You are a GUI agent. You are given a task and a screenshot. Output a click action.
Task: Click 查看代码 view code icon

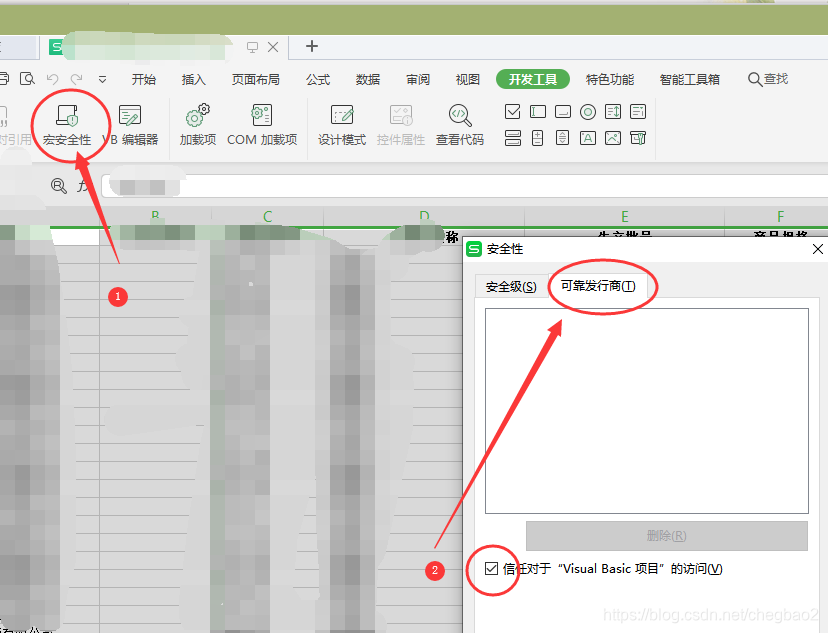(x=460, y=125)
